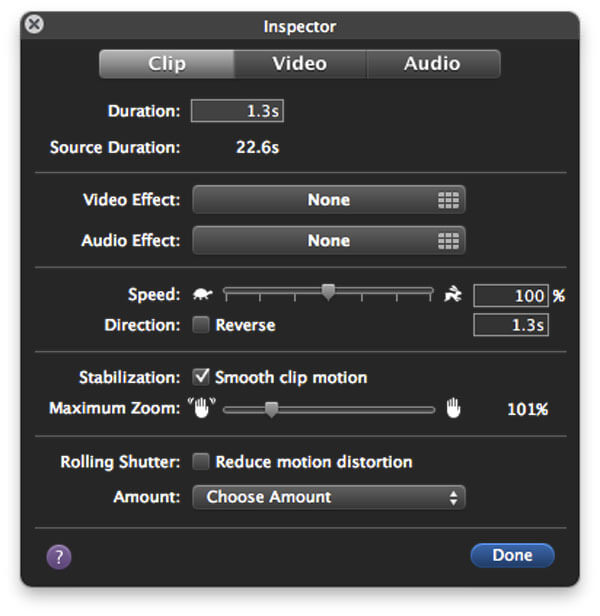Viewport: 600px width, 616px height.
Task: Enable Reduce motion distortion checkbox
Action: point(201,462)
